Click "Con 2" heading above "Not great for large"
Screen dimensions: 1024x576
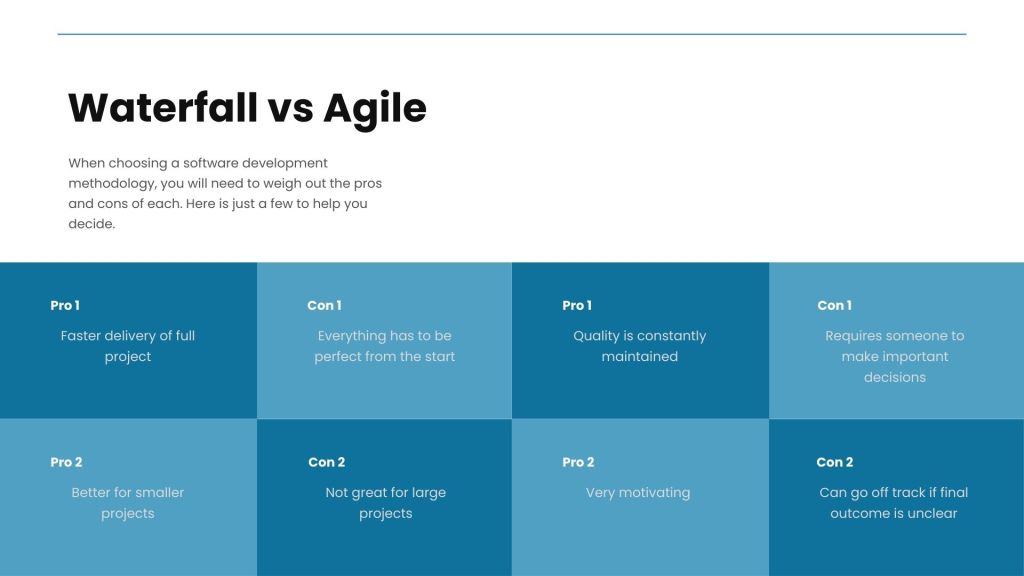pyautogui.click(x=326, y=462)
